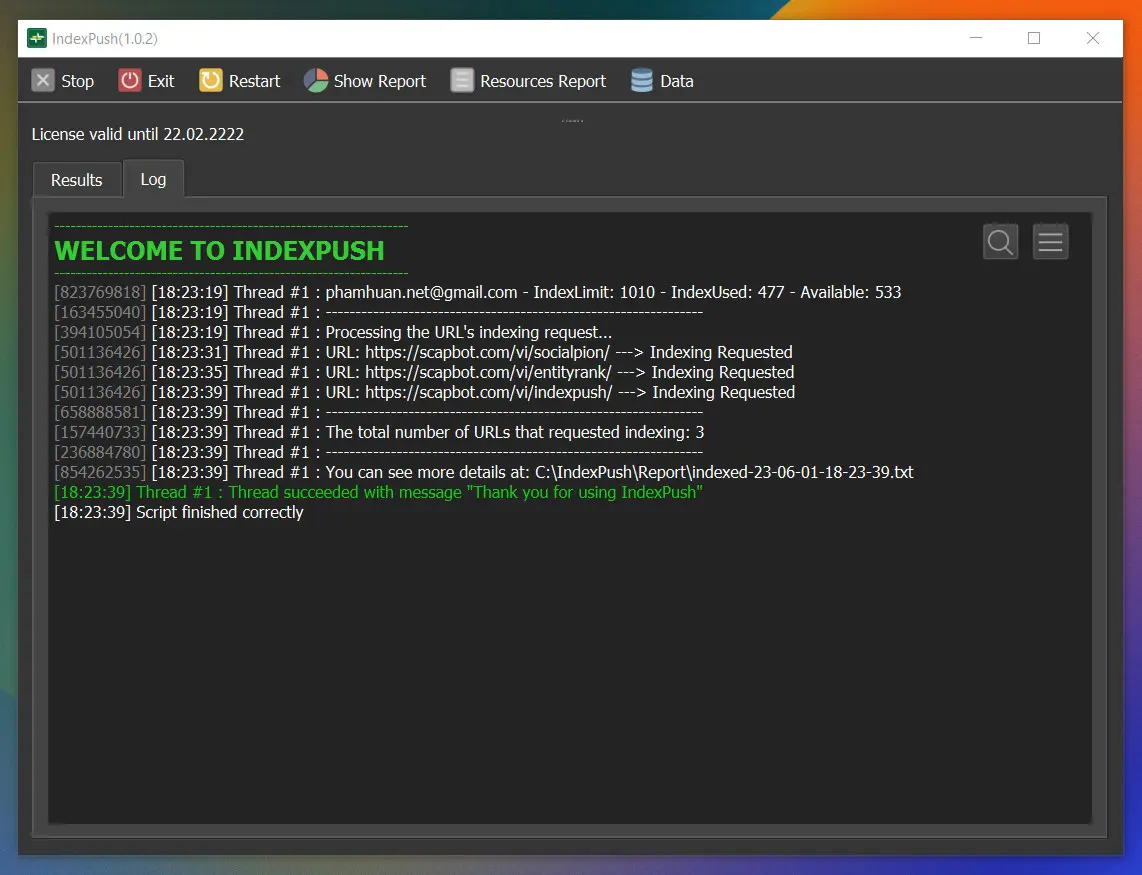Click 'total number of URLs that requested indexing' line
The height and width of the screenshot is (875, 1142).
tap(379, 432)
